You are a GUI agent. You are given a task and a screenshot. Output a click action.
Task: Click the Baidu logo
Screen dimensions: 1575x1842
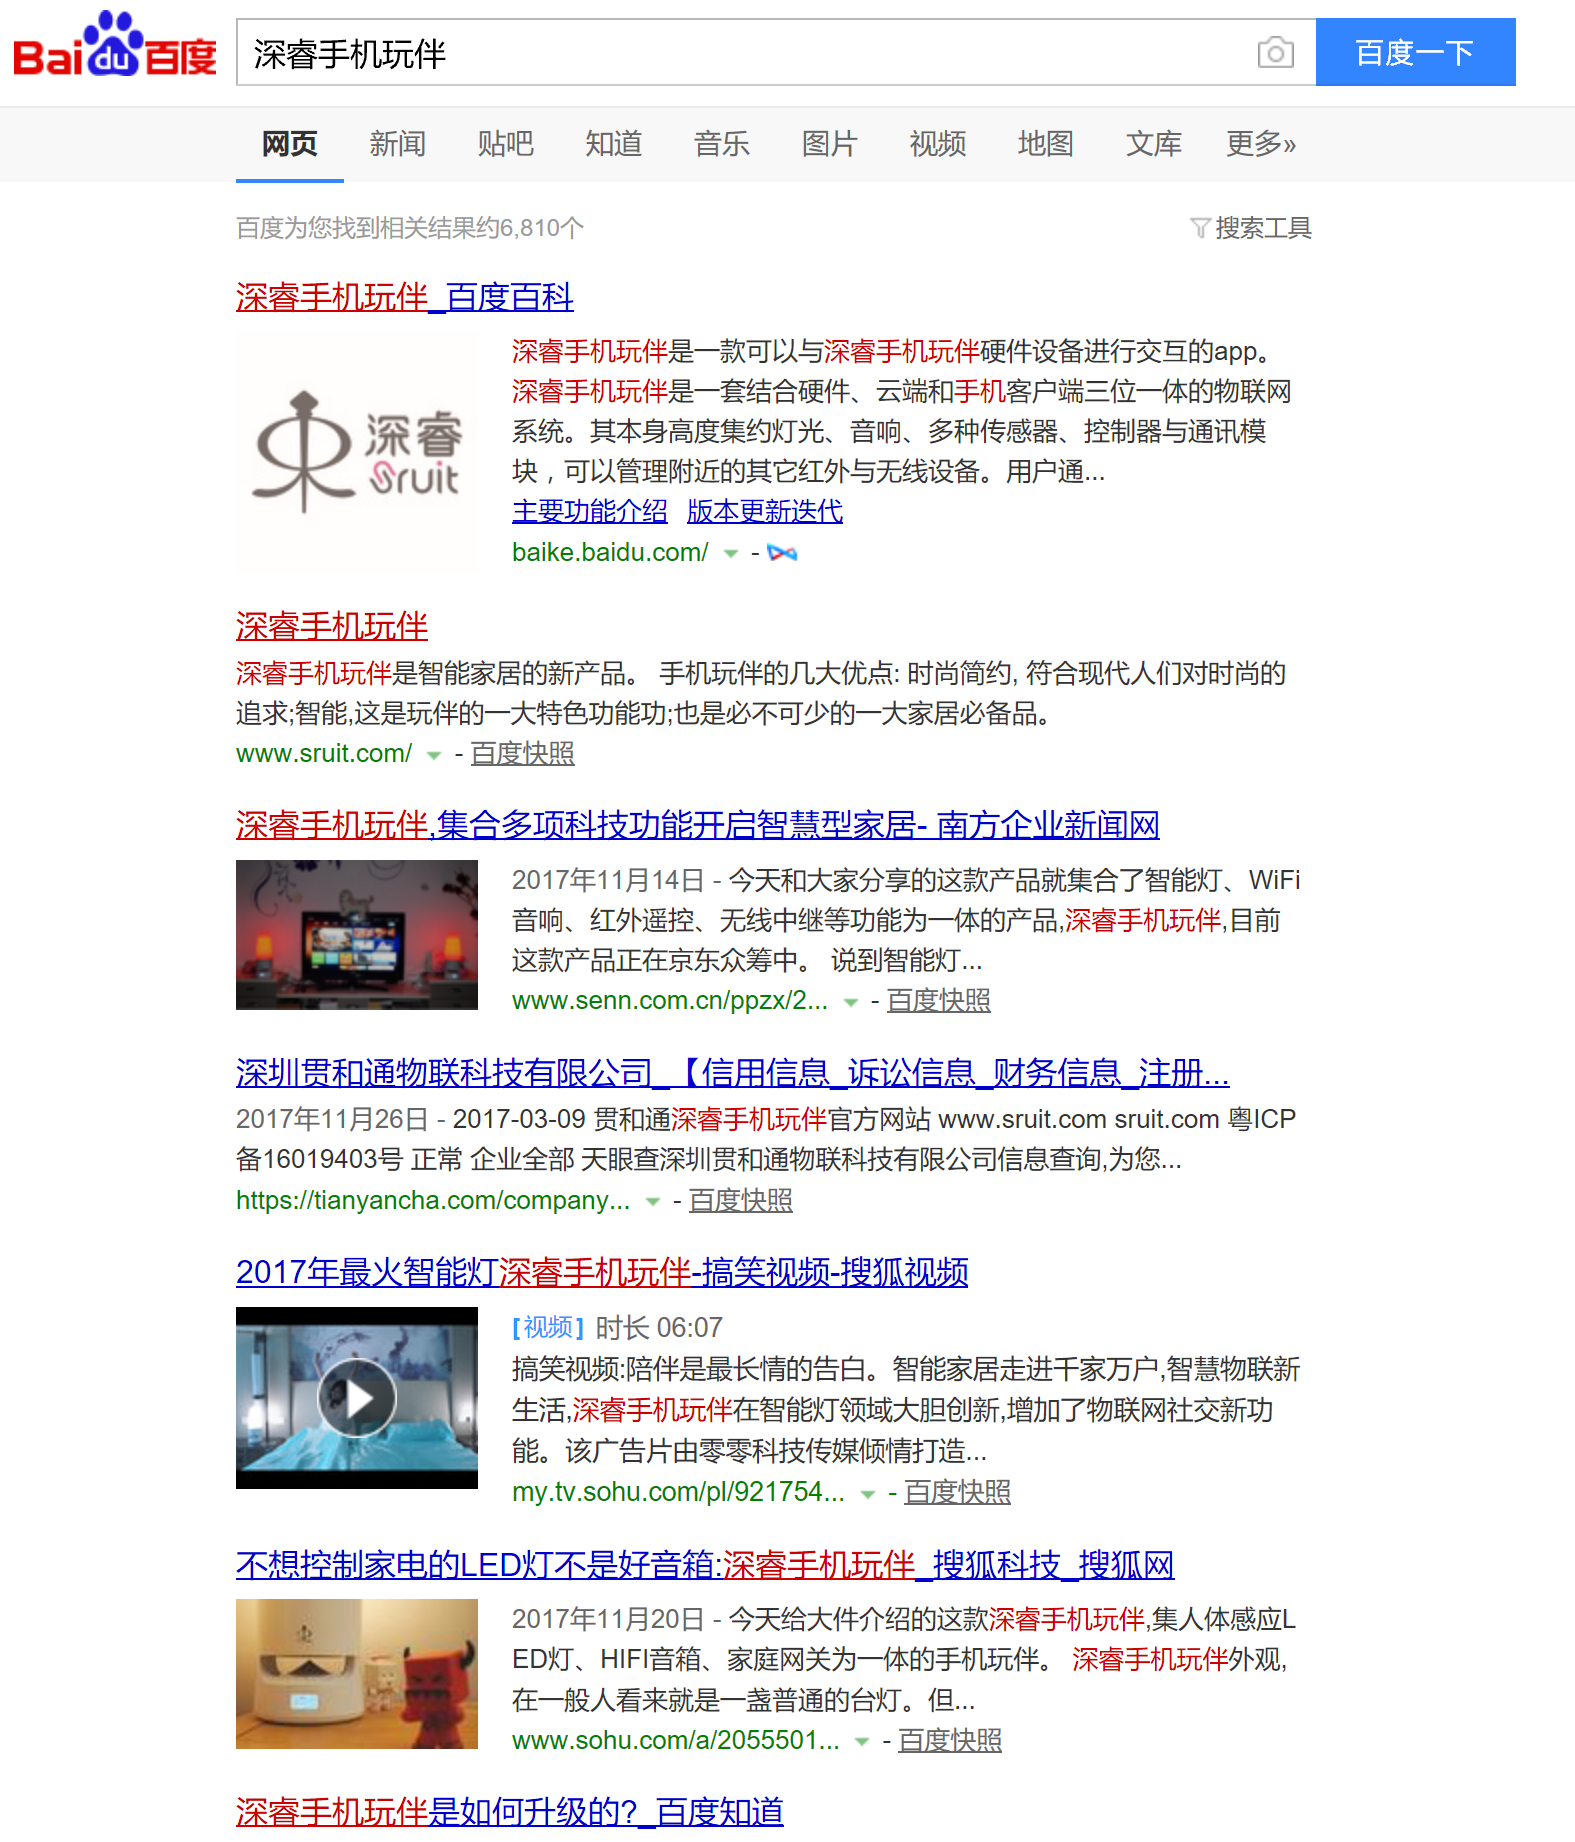click(x=115, y=45)
